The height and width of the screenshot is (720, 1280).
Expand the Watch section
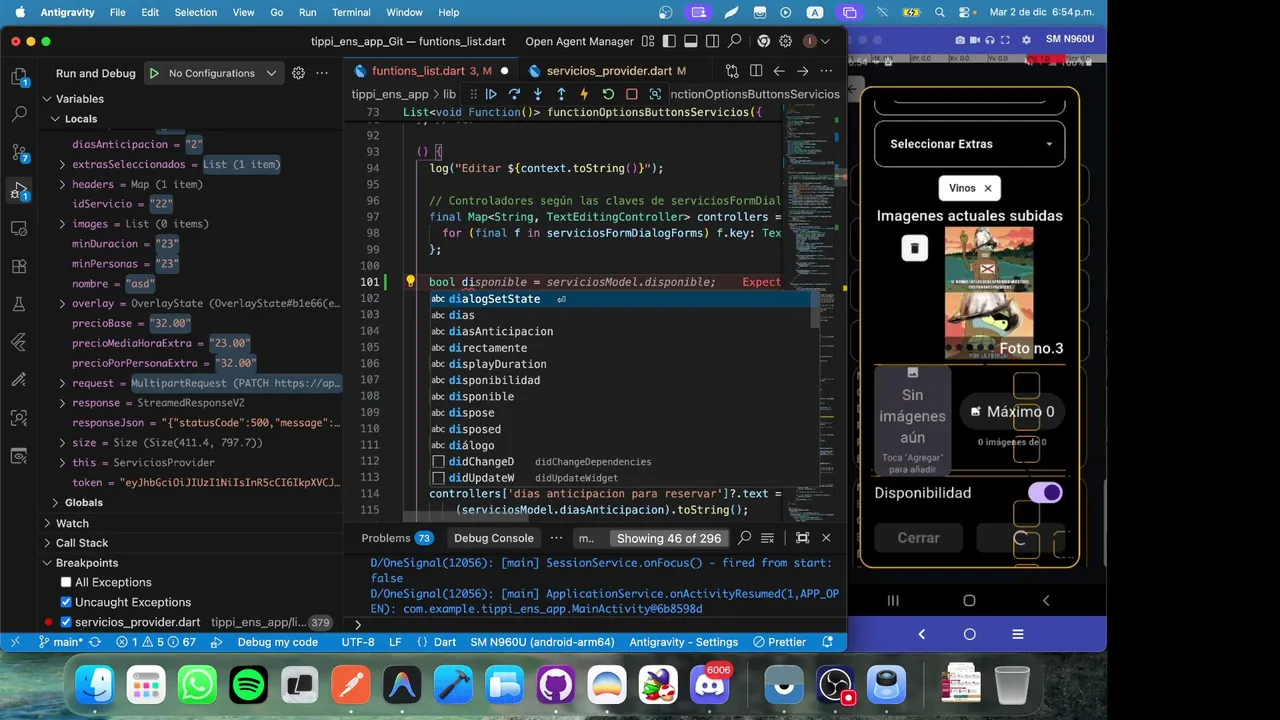click(x=47, y=523)
